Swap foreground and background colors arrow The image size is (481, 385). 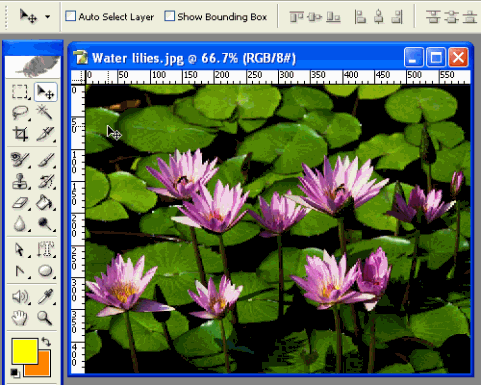pos(46,342)
